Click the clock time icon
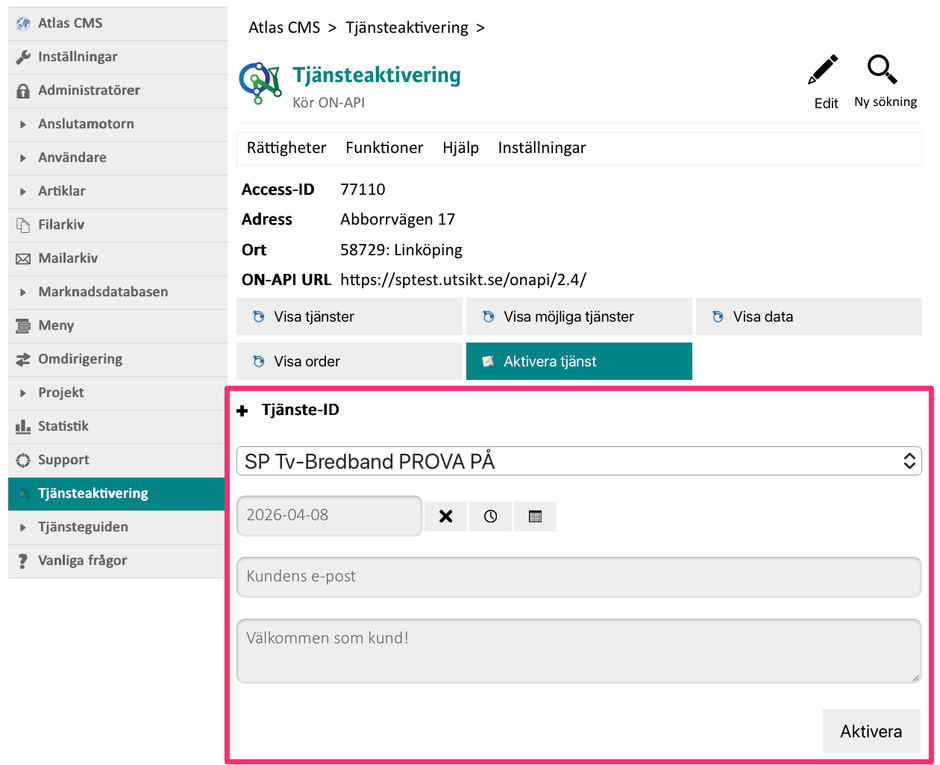 (x=490, y=516)
